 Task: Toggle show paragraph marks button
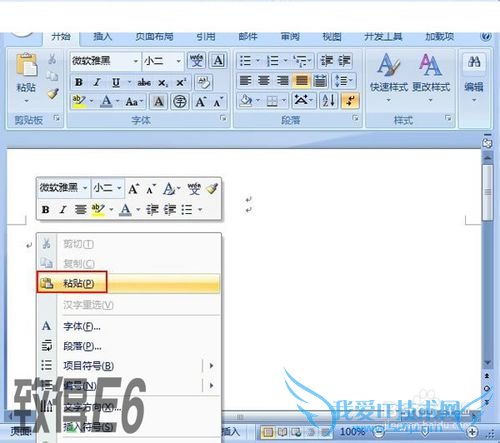[x=350, y=100]
